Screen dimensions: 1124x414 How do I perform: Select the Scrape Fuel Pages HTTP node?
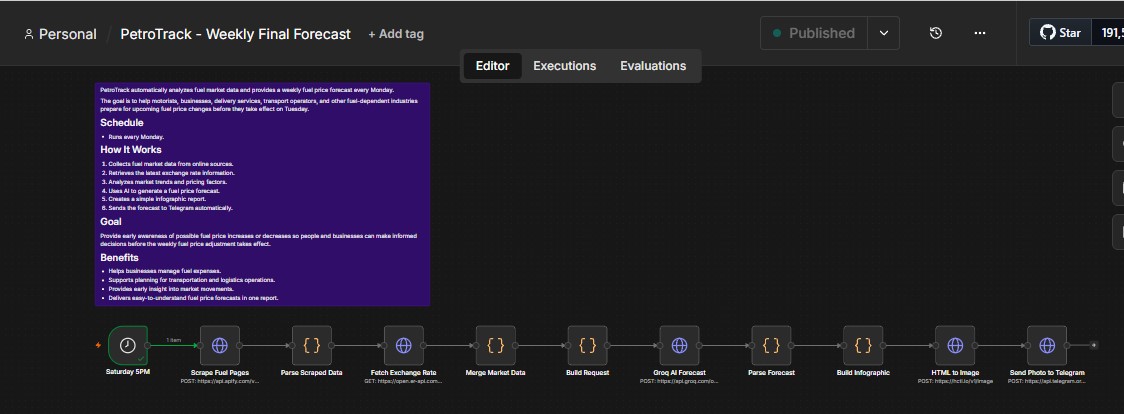coord(219,345)
